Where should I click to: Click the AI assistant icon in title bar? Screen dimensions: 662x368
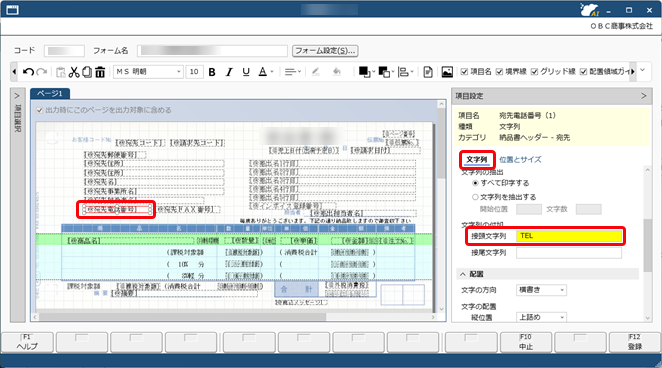(x=589, y=10)
